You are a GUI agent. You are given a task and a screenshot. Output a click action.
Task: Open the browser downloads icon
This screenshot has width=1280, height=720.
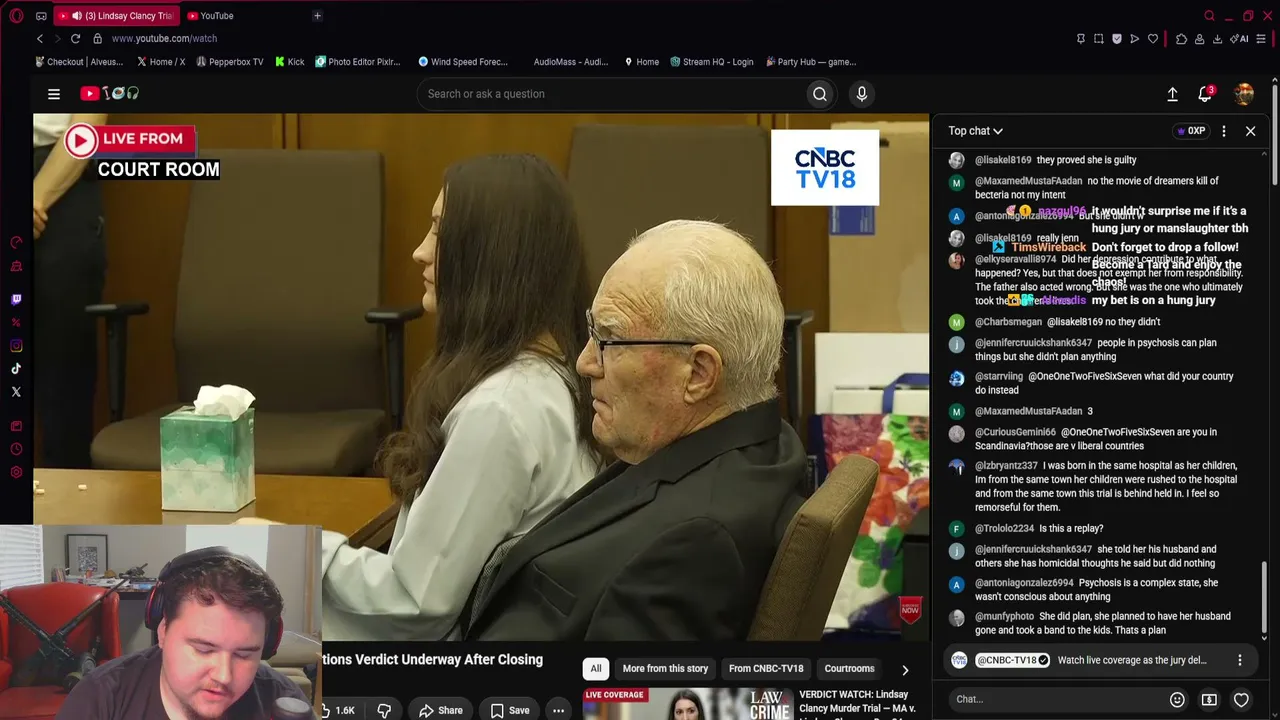coord(1217,39)
